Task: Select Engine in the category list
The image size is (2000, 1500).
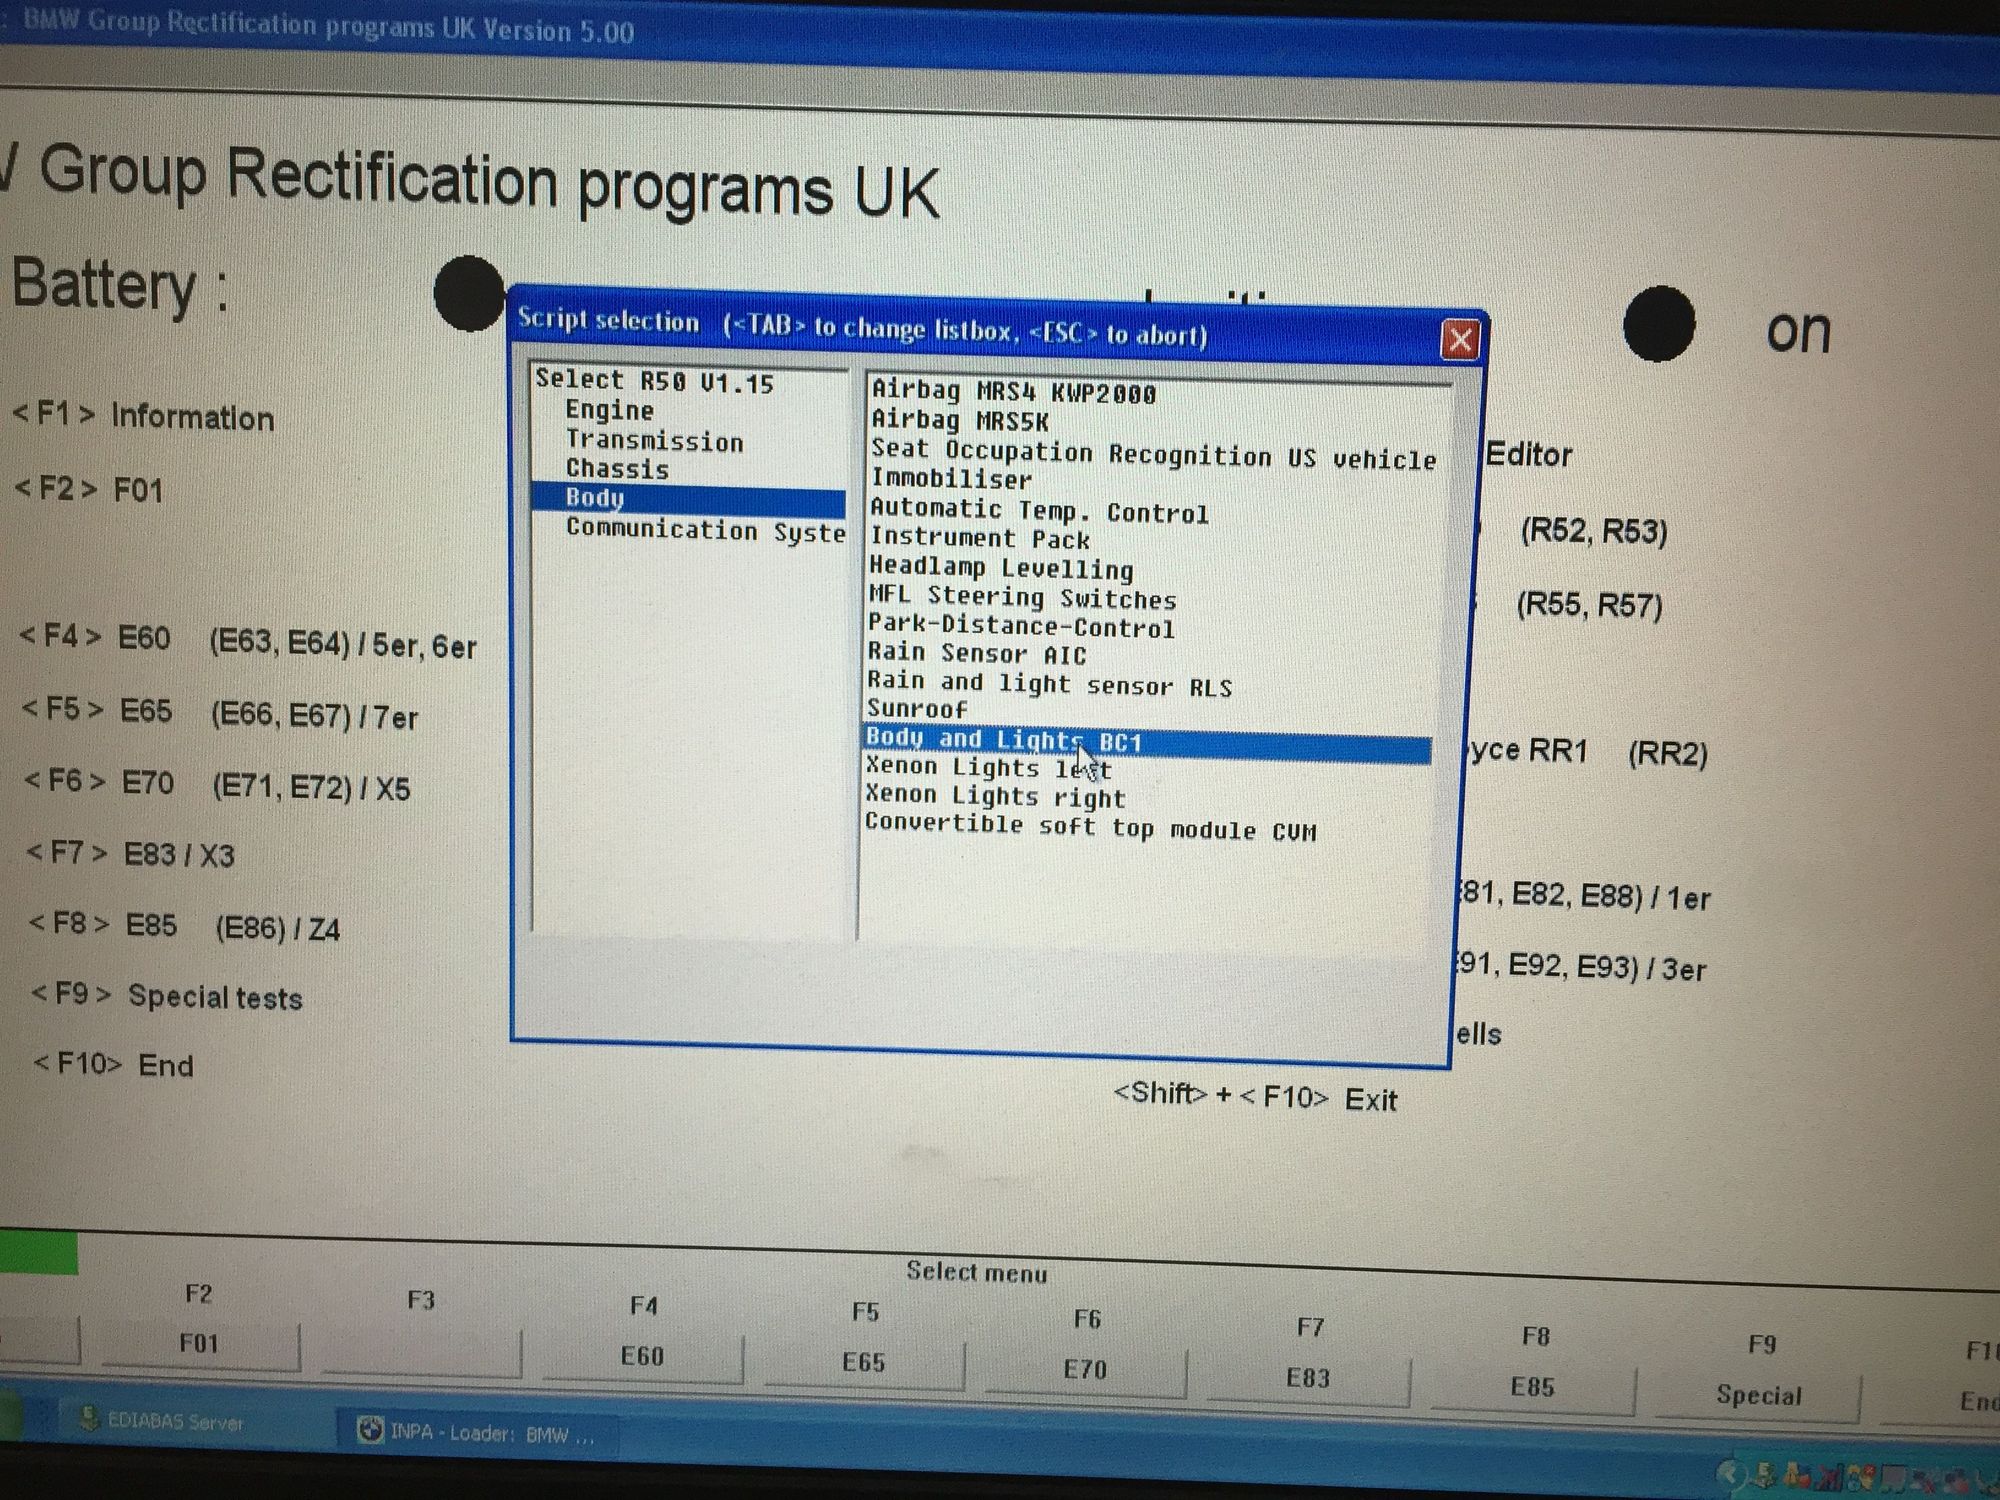Action: click(x=609, y=411)
